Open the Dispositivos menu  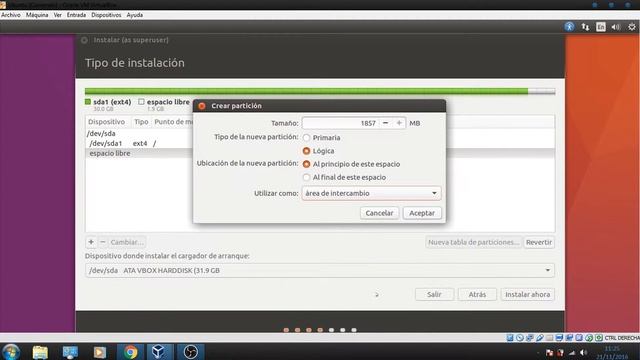[106, 15]
